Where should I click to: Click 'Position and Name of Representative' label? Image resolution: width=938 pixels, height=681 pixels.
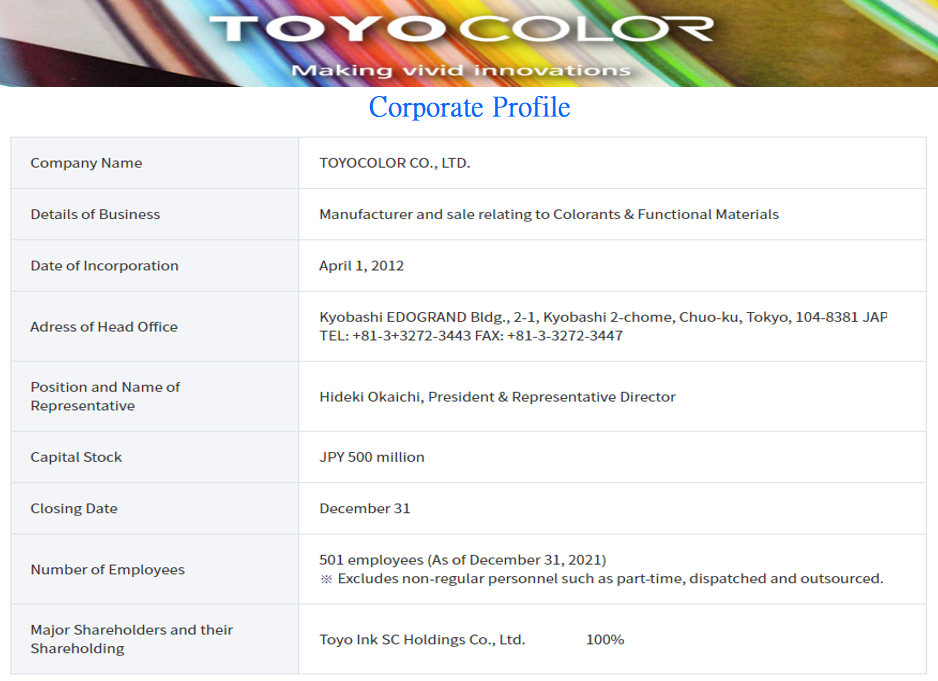point(105,396)
